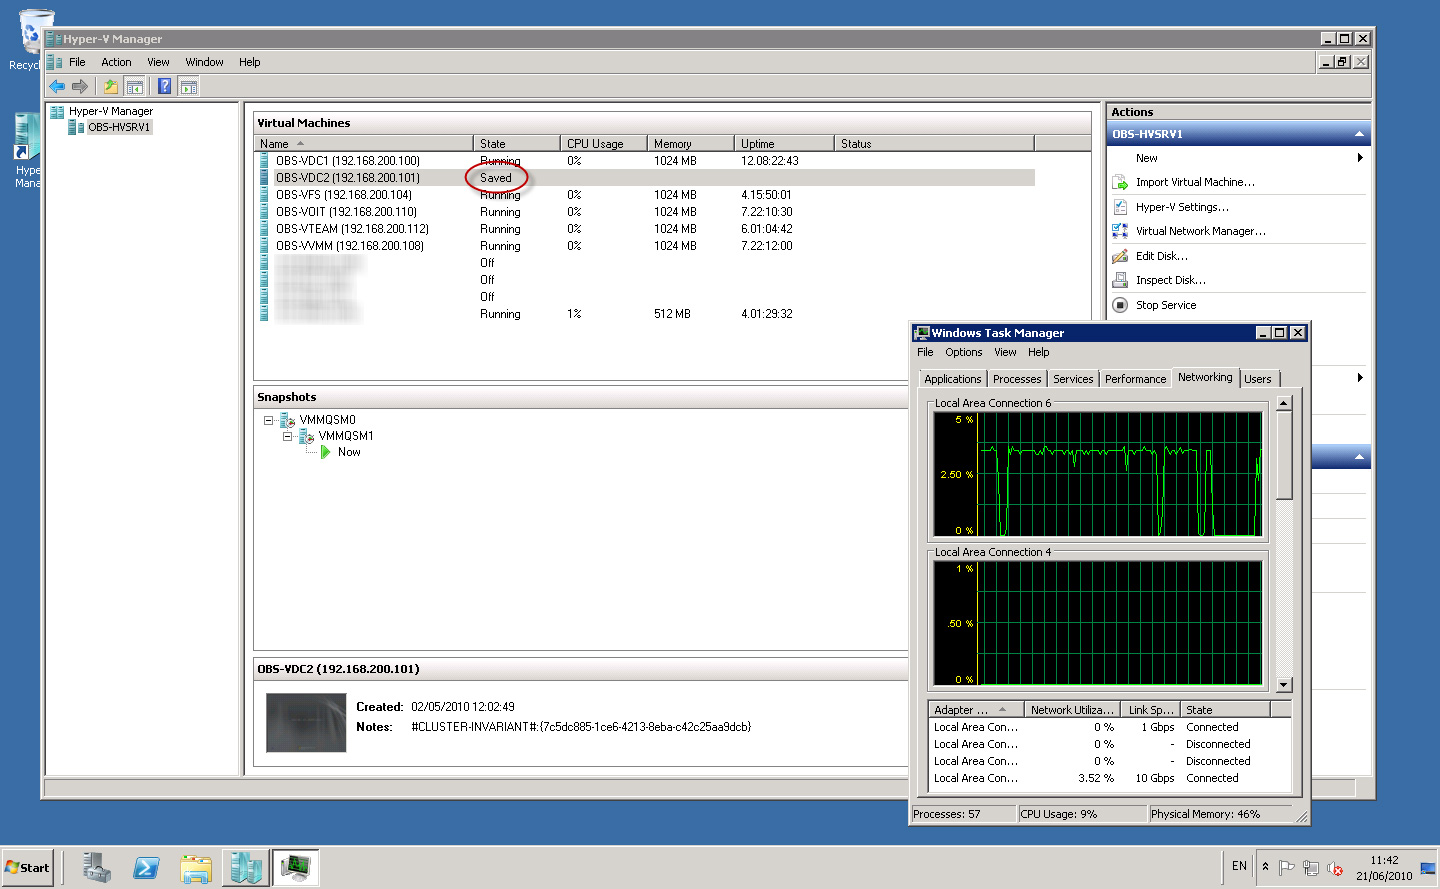Click the Virtual Network Manager icon
This screenshot has height=889, width=1440.
point(1121,231)
